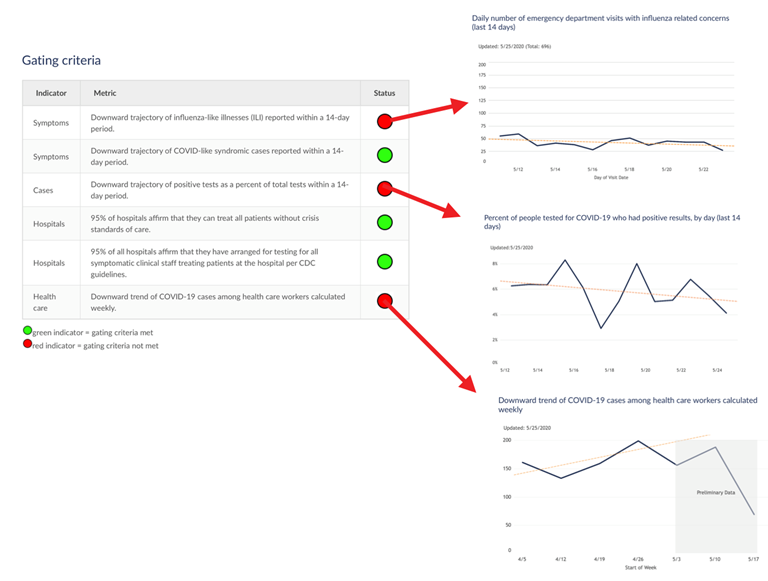Screen dimensions: 768x581
Task: Click the Preliminary Data shaded chart region
Action: [x=715, y=492]
